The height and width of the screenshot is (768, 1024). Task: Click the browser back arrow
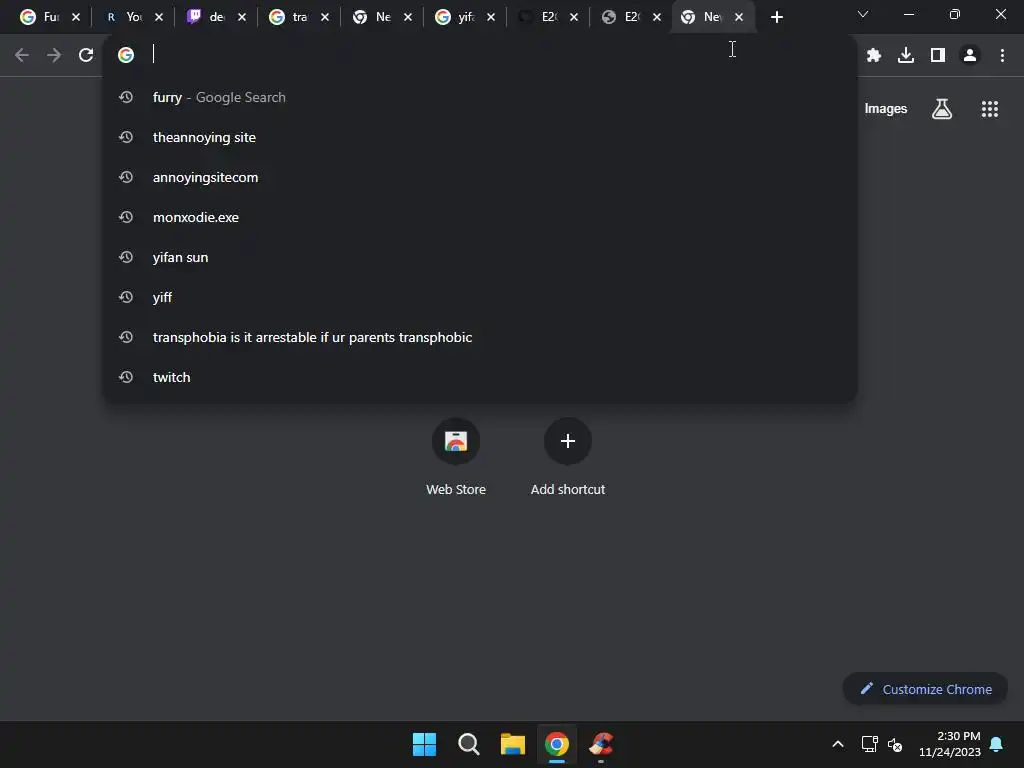[22, 56]
